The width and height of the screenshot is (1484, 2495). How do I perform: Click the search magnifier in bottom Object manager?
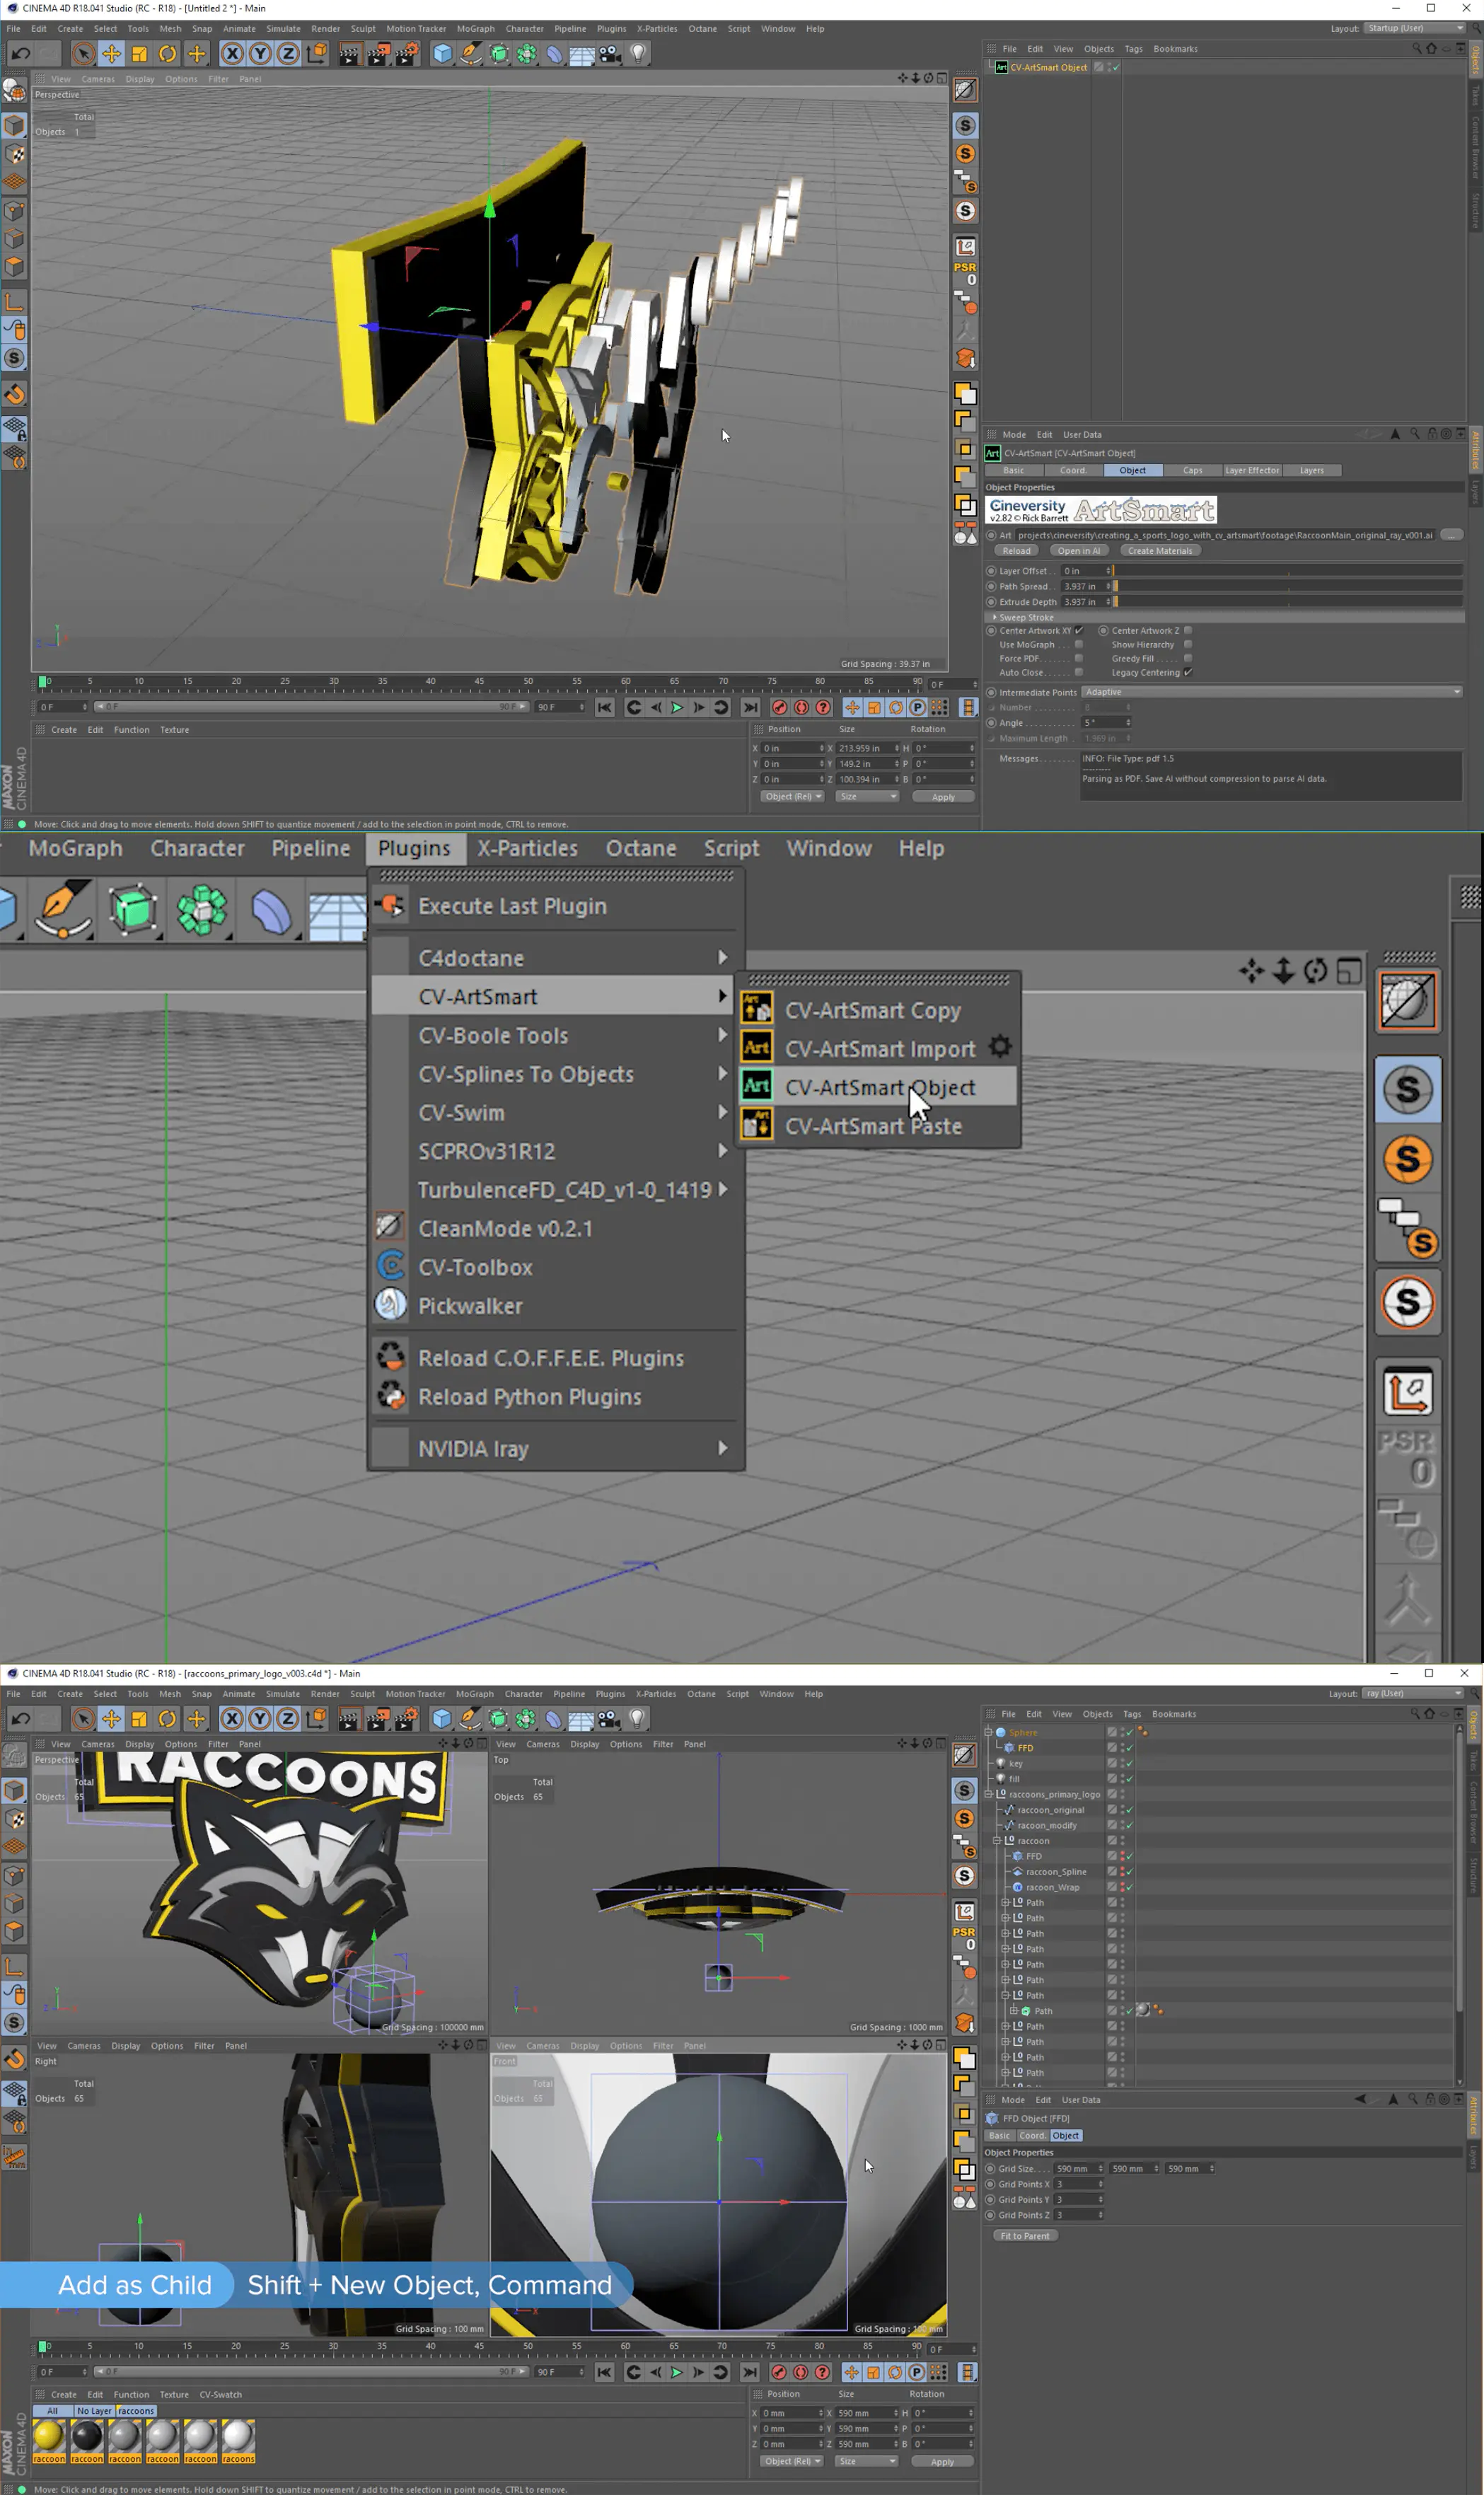click(x=1415, y=1714)
